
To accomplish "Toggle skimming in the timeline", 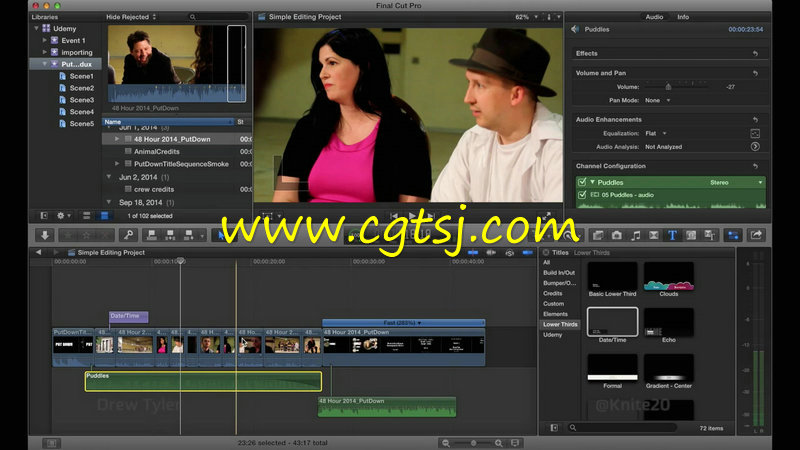I will [x=473, y=253].
